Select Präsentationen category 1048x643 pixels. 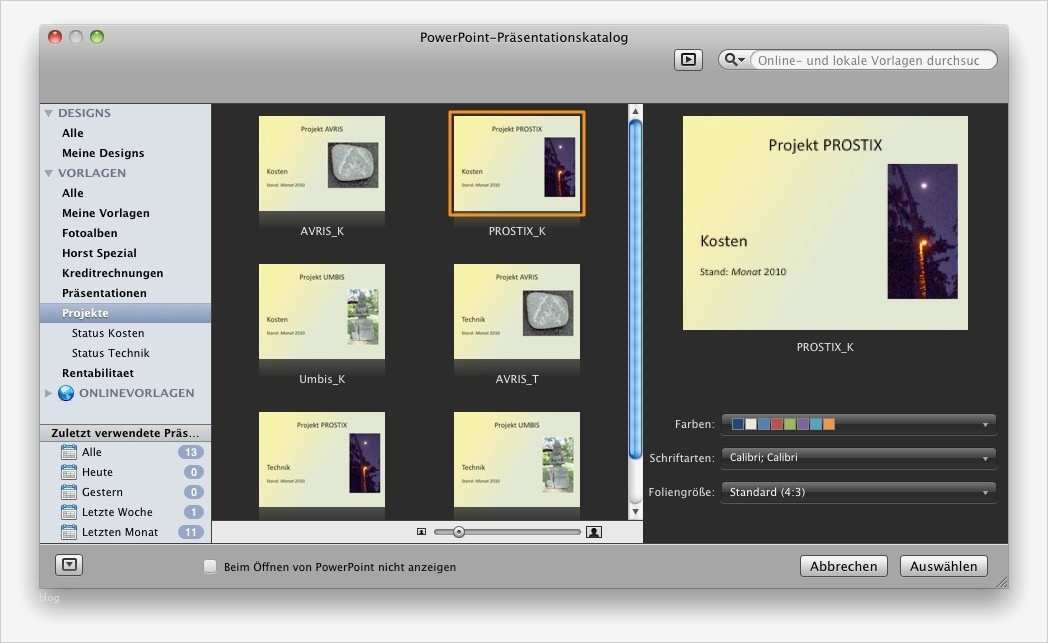pos(104,293)
